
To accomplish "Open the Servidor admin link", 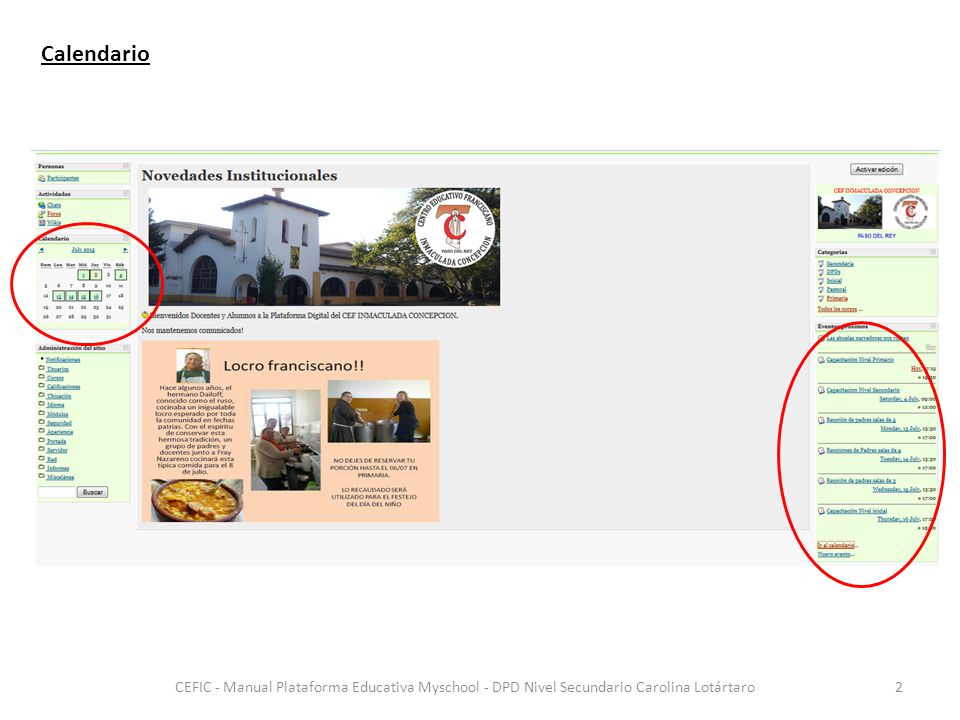I will tap(57, 450).
